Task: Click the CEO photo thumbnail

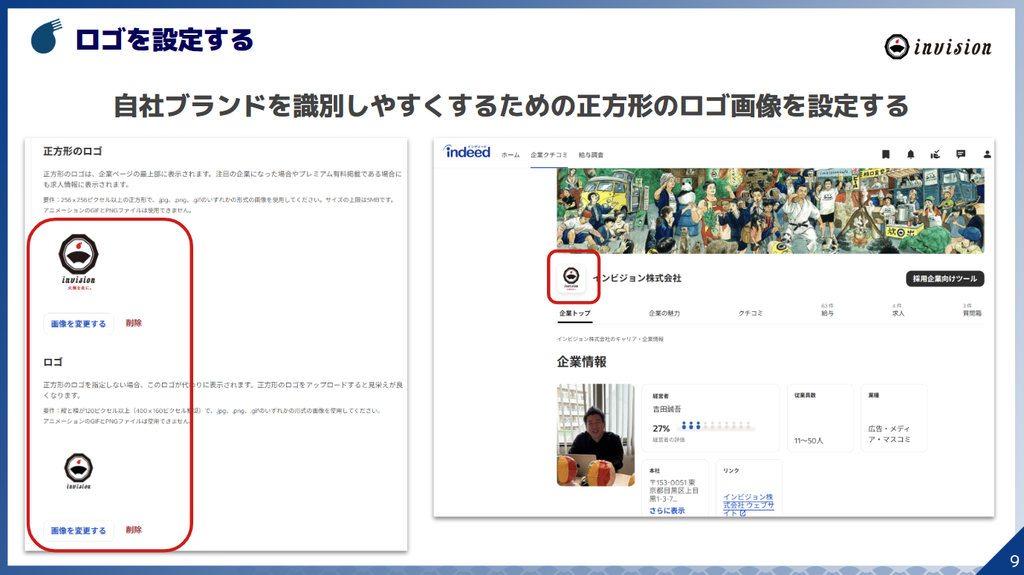Action: pos(595,435)
